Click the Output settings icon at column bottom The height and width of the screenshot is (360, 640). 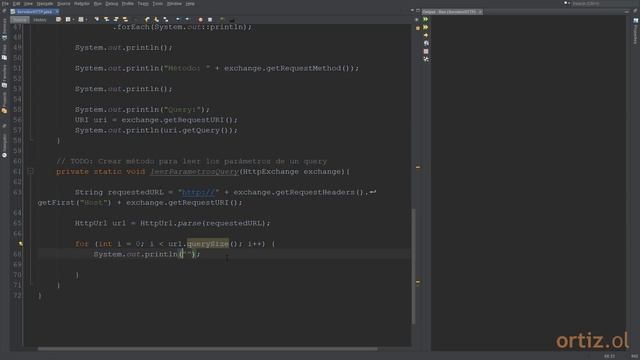point(426,59)
